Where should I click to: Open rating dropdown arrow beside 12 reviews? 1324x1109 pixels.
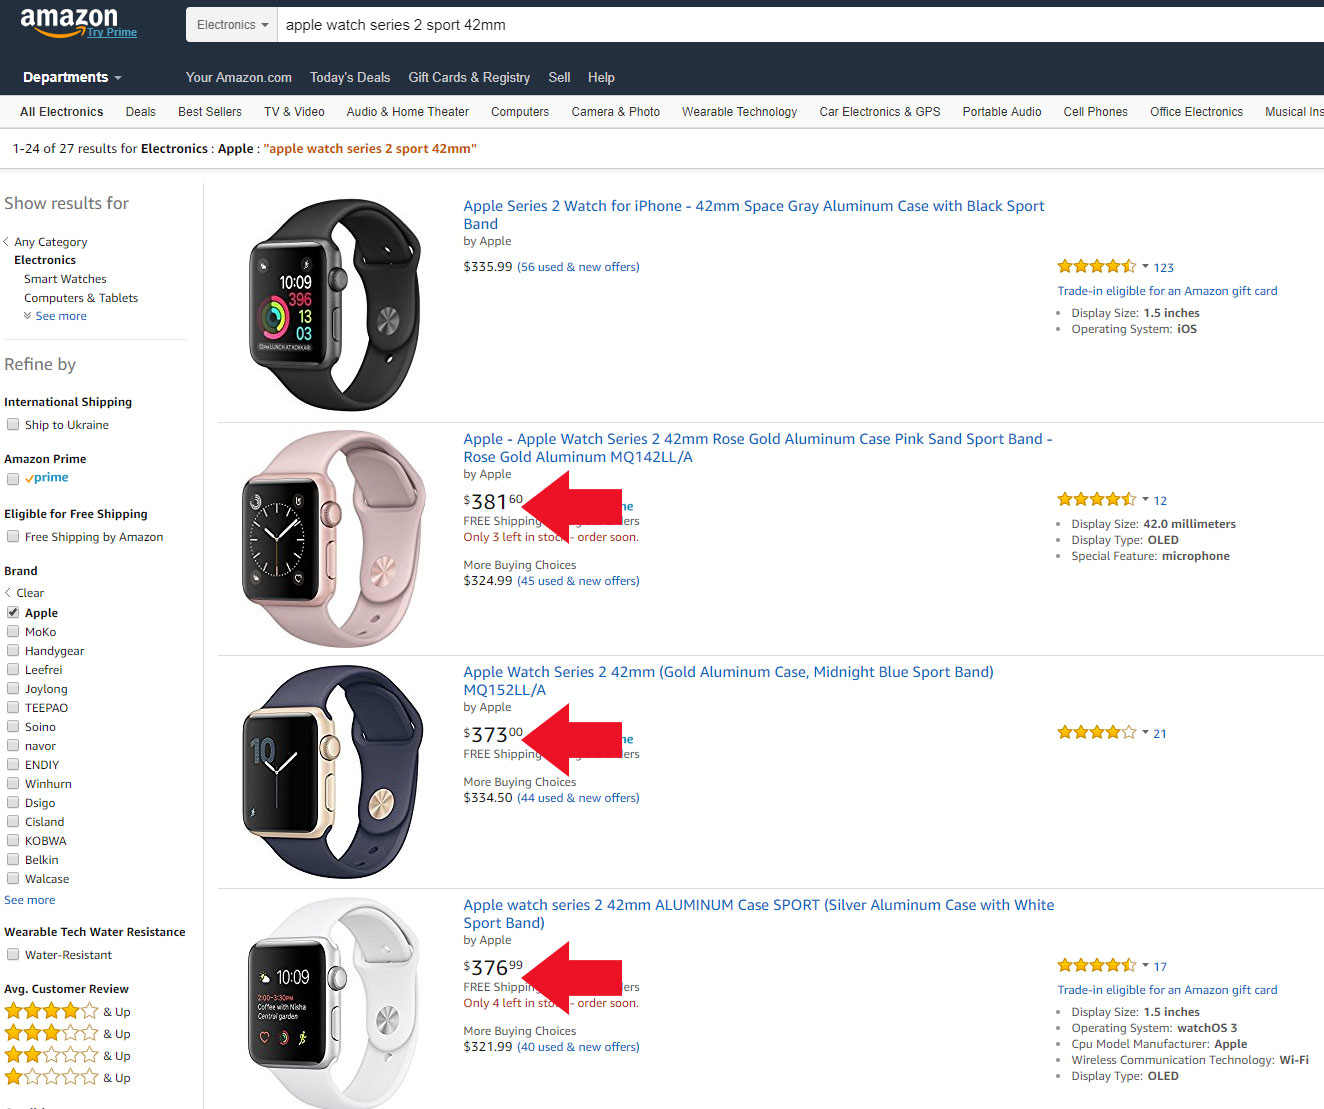coord(1145,500)
